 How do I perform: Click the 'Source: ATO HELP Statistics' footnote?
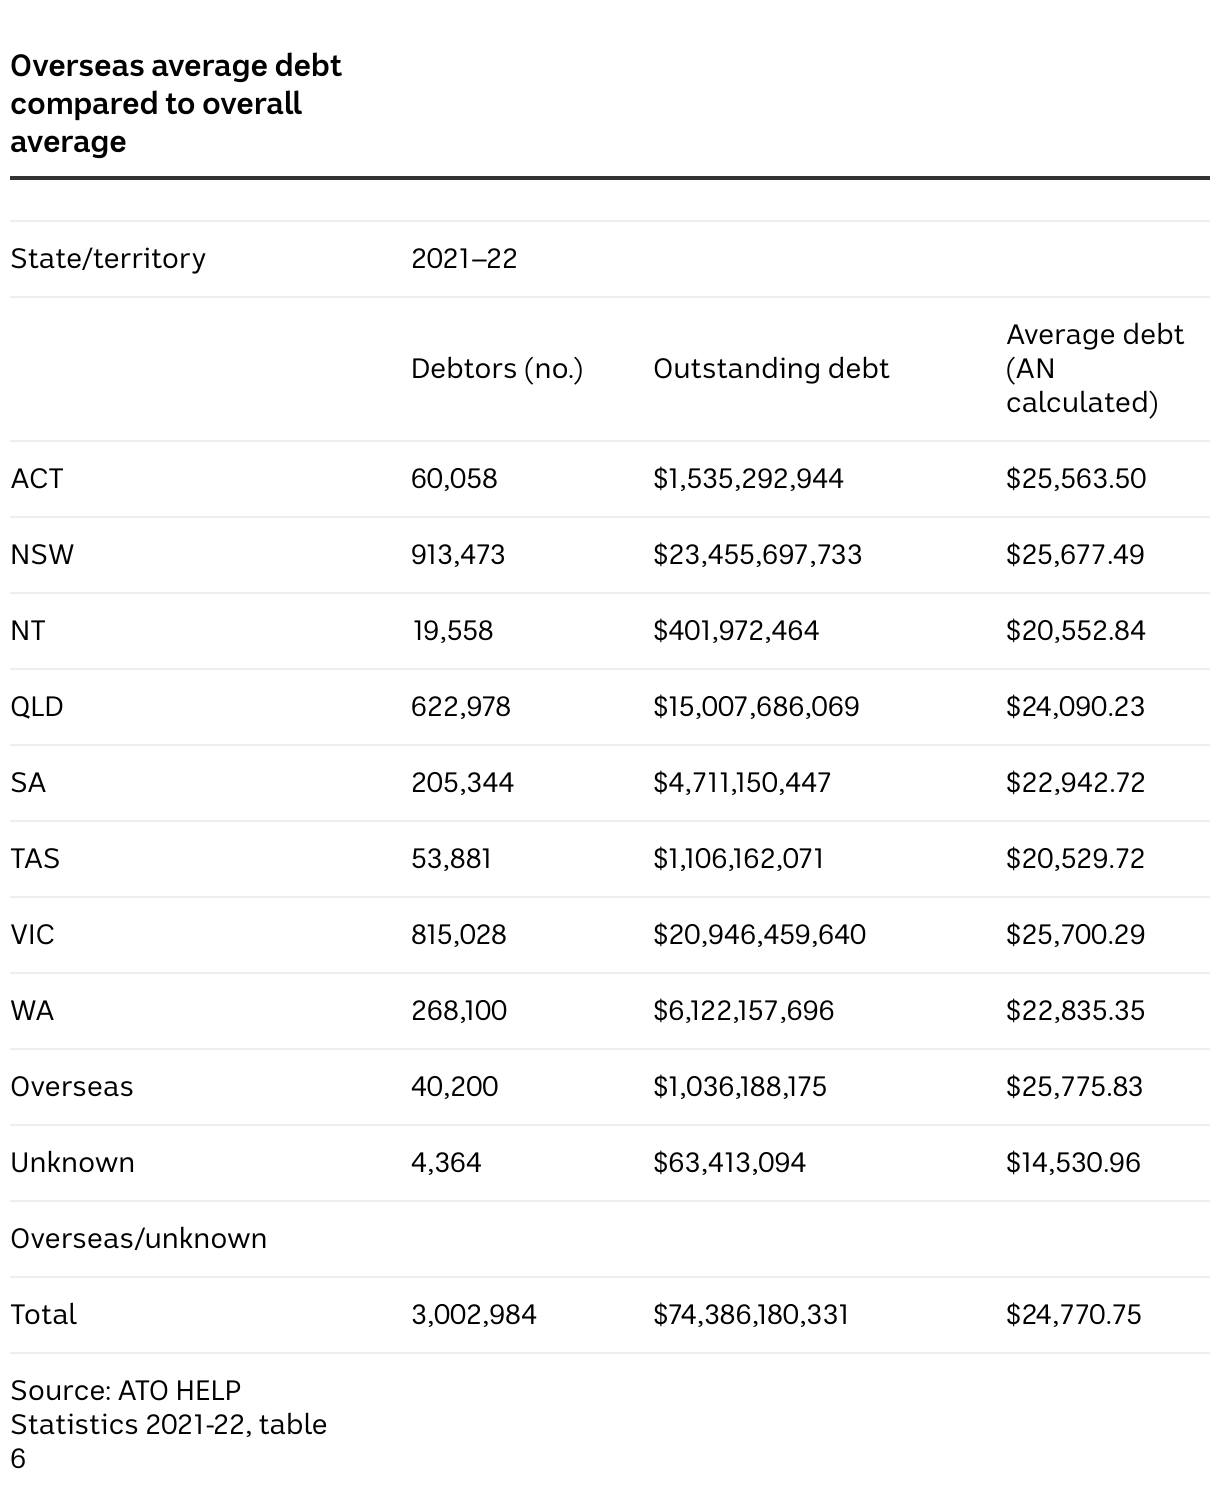[168, 1424]
